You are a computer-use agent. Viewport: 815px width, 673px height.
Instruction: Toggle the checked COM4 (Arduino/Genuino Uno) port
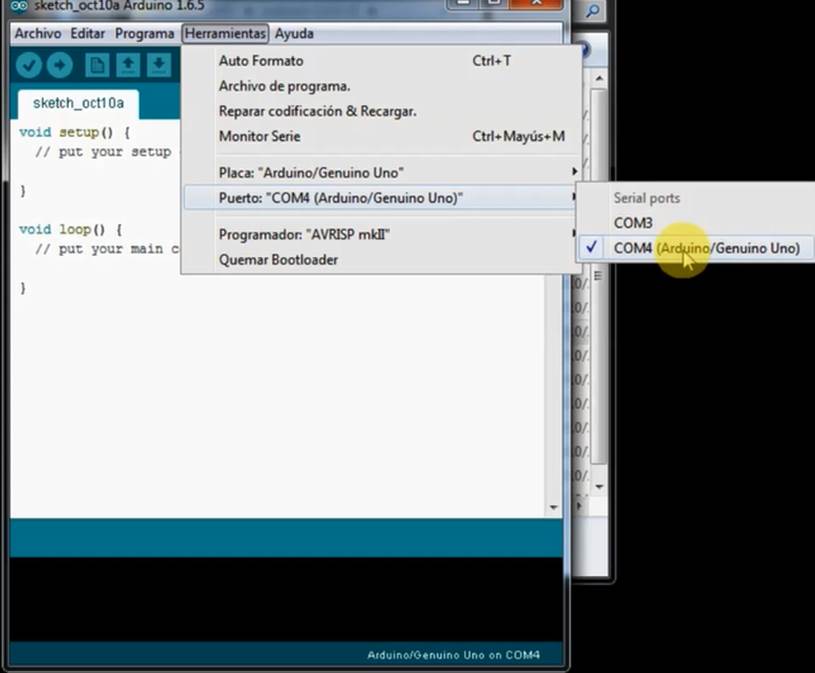pos(696,248)
